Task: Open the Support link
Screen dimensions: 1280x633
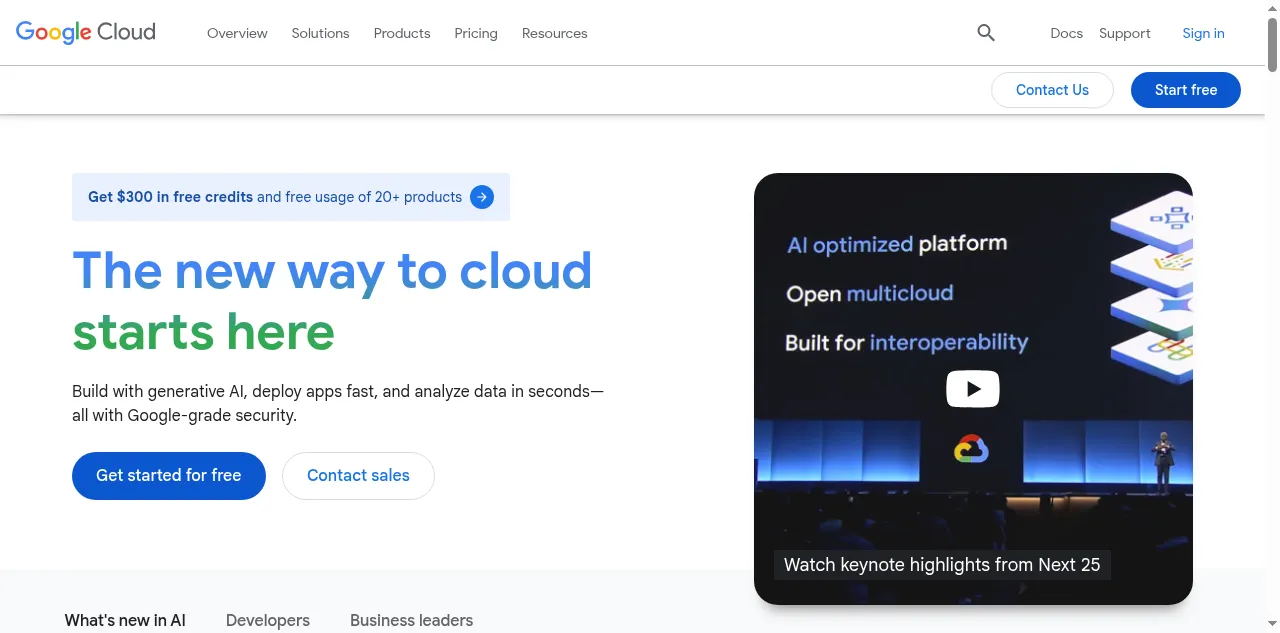Action: [1125, 33]
